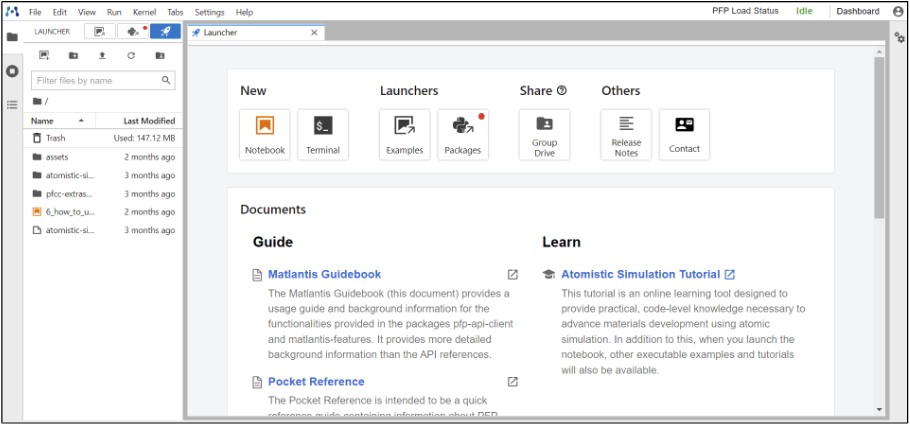Screen dimensions: 910x425
Task: Launch the Terminal tile
Action: pyautogui.click(x=323, y=134)
